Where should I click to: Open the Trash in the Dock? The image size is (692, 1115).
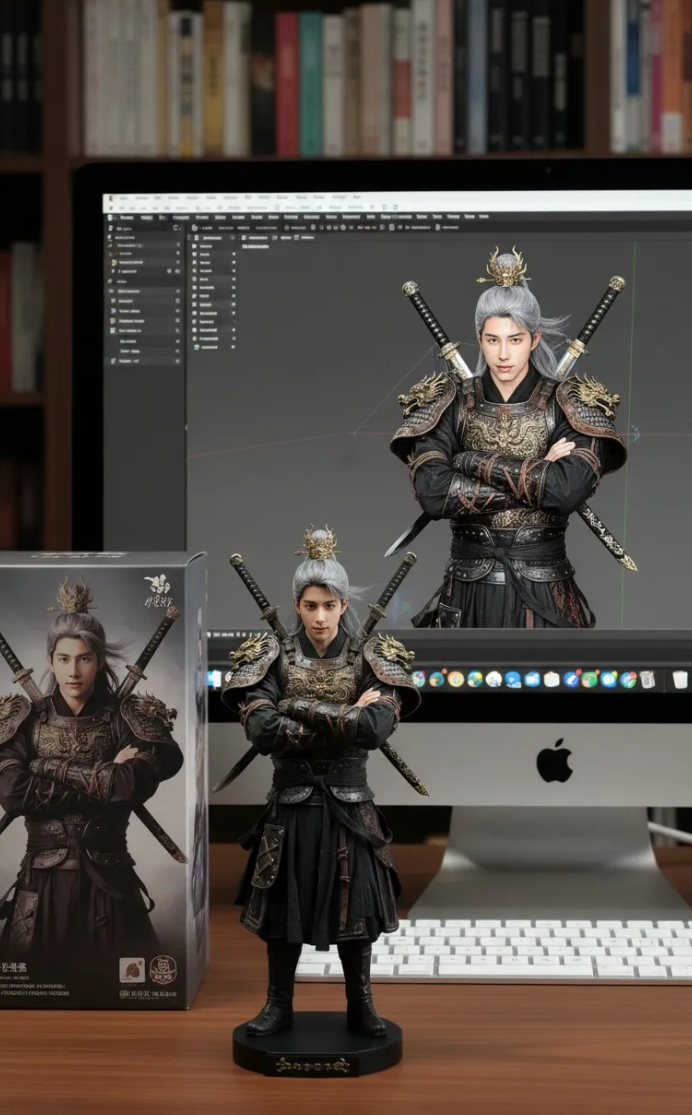pos(679,680)
